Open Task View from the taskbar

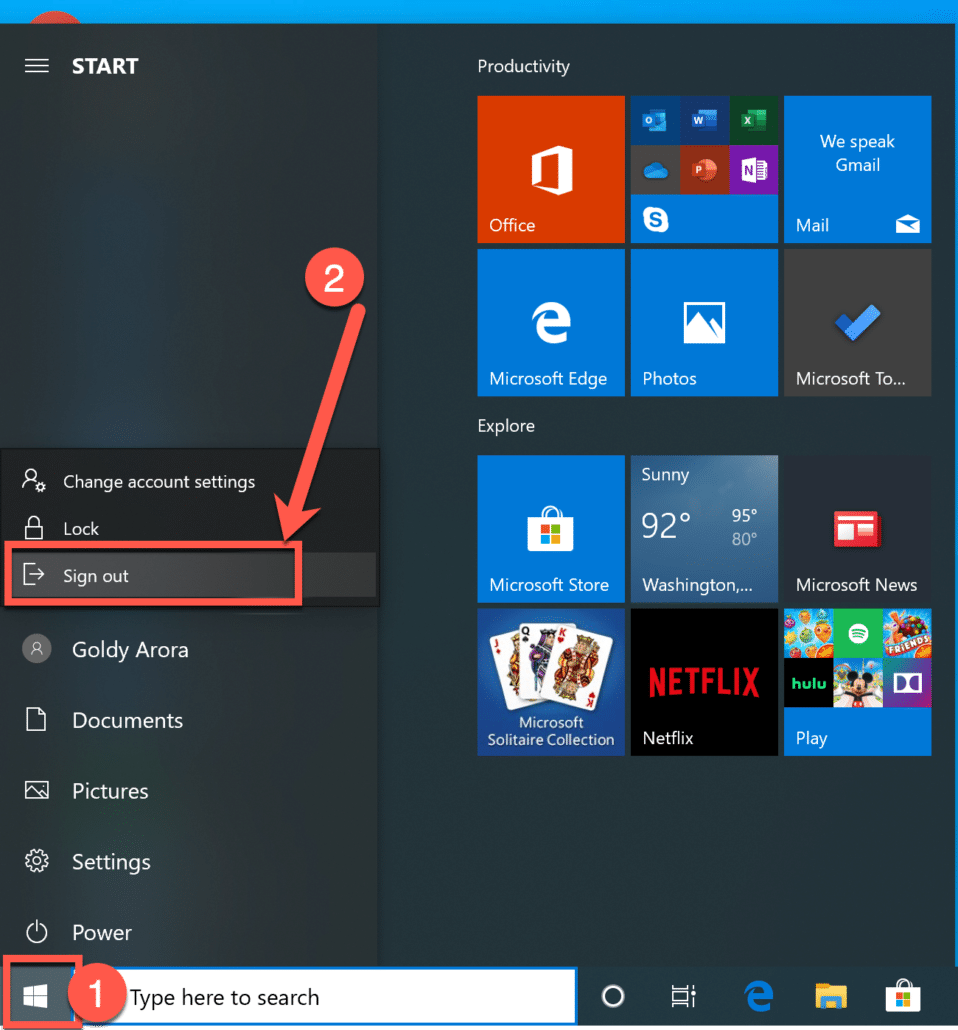683,996
